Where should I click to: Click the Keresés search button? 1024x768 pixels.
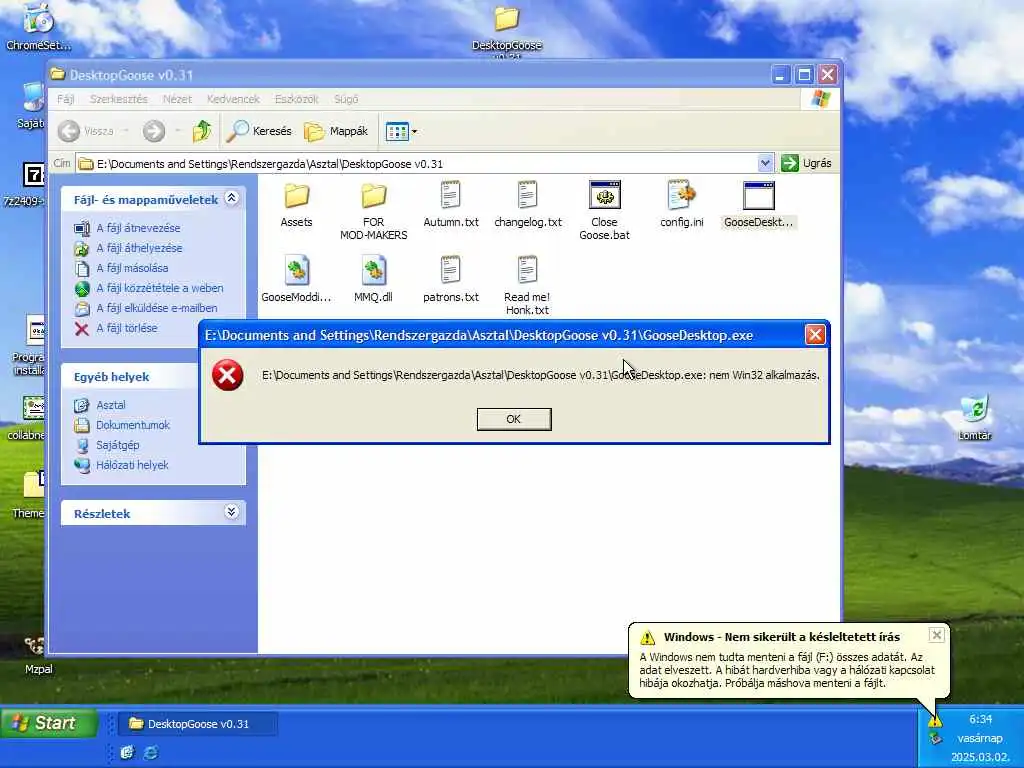click(259, 131)
